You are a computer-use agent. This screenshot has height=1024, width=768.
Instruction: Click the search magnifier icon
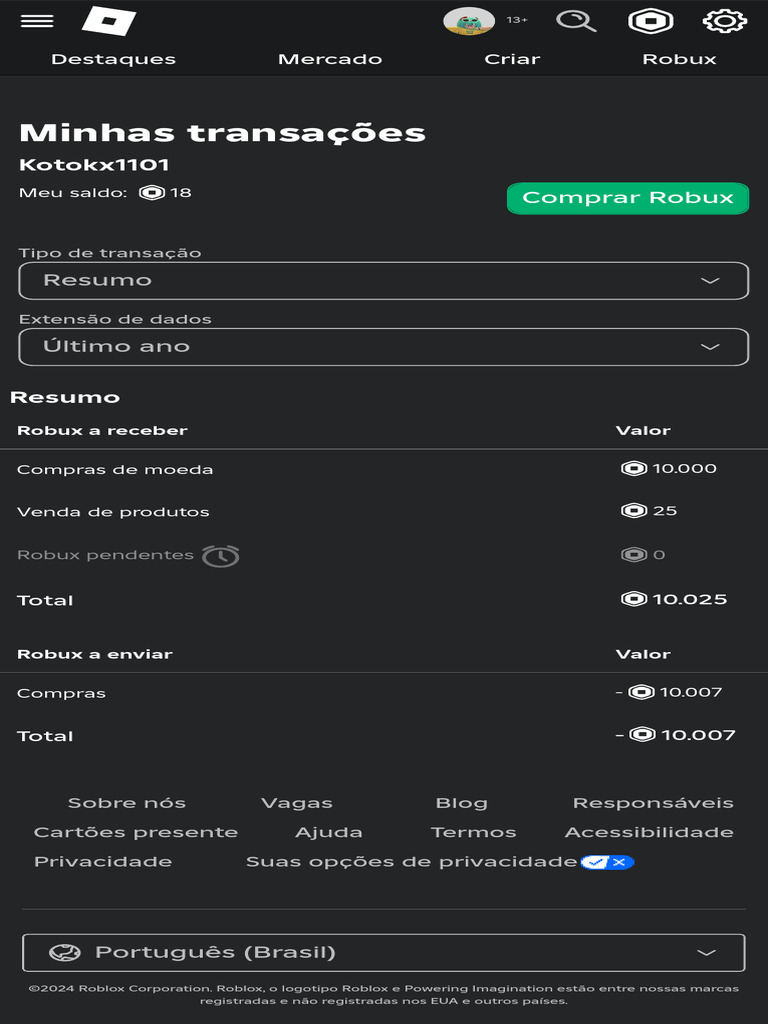pyautogui.click(x=576, y=21)
